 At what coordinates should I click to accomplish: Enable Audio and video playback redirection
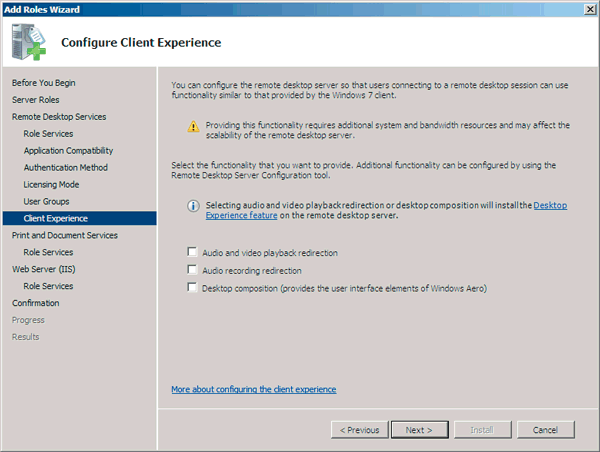pos(192,253)
